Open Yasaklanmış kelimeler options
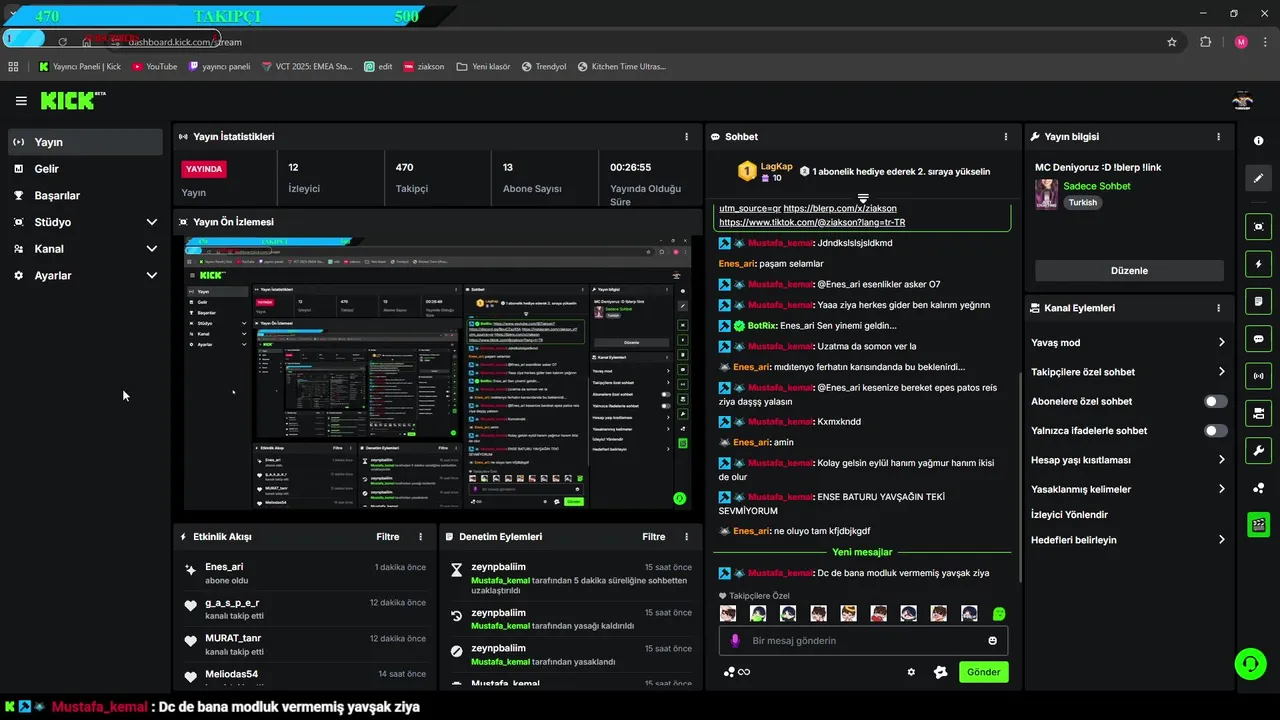Screen dimensions: 1280x720 pos(1128,489)
